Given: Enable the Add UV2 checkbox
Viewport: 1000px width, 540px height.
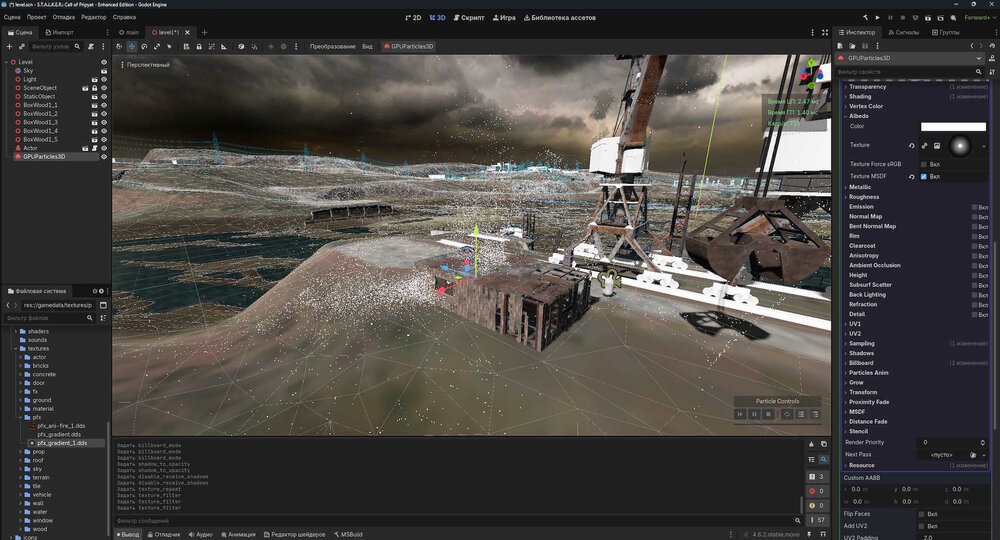Looking at the screenshot, I should 922,526.
